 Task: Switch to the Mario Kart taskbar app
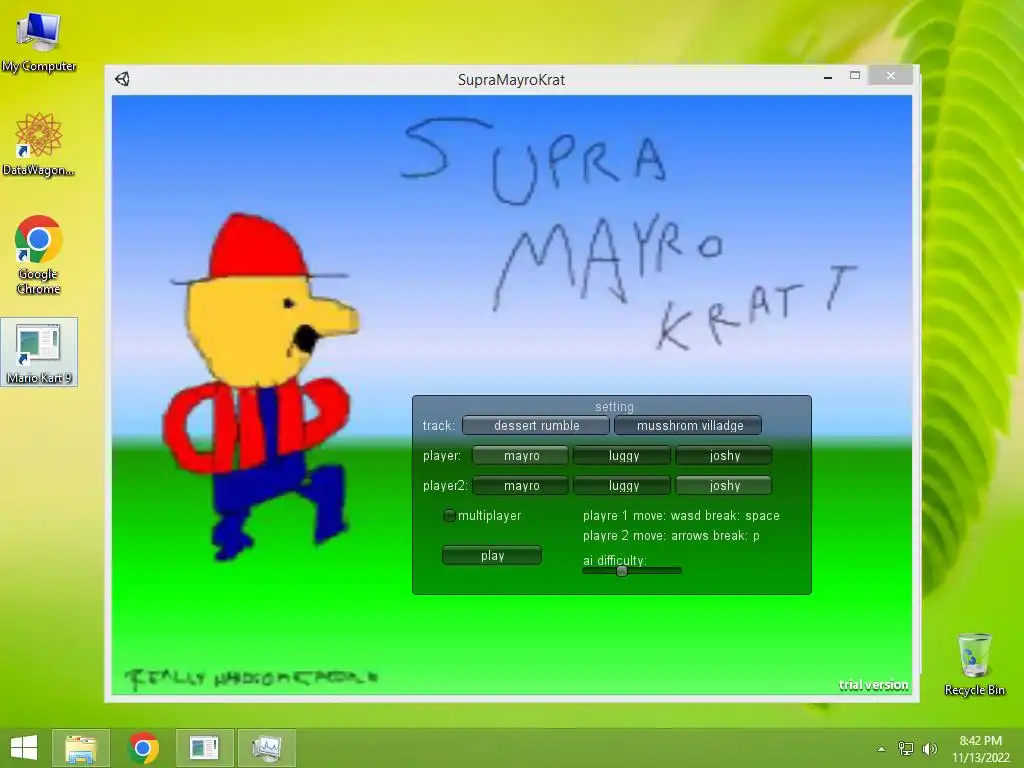coord(204,748)
